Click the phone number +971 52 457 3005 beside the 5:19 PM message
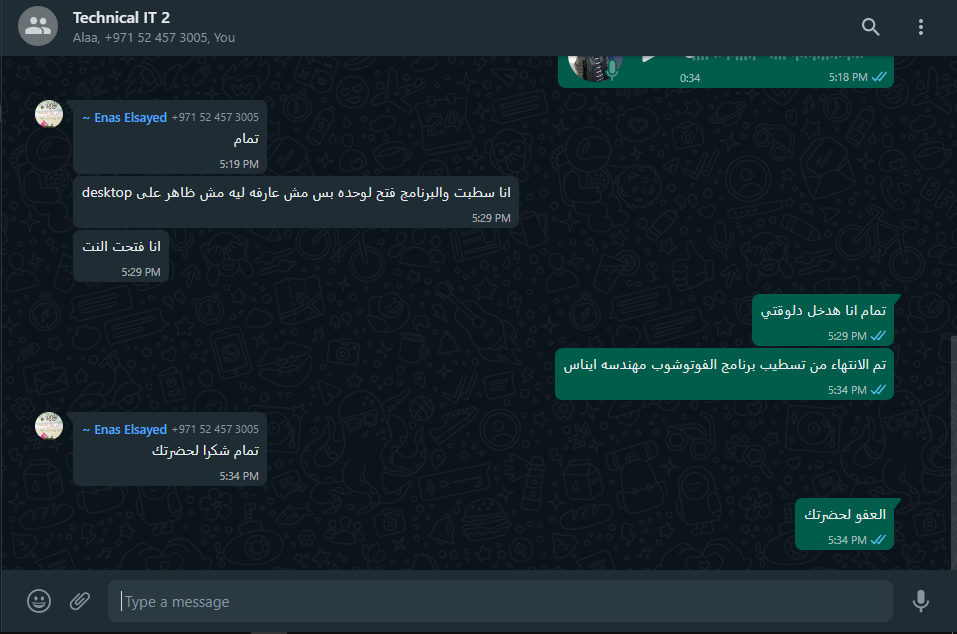This screenshot has height=634, width=957. click(x=215, y=117)
